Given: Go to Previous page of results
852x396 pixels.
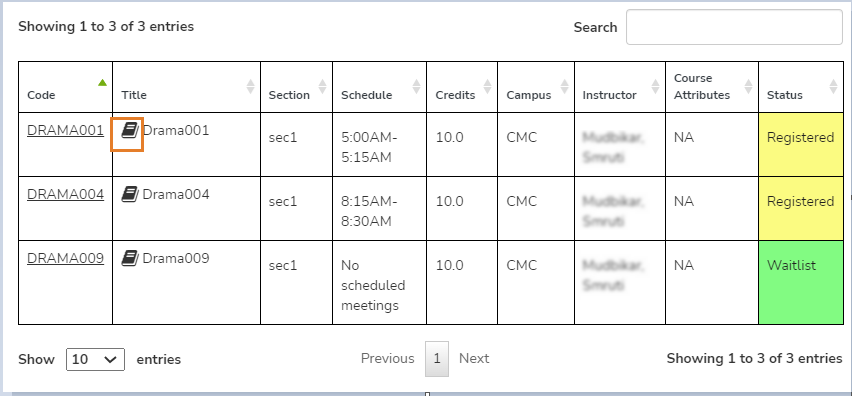Looking at the screenshot, I should tap(387, 359).
